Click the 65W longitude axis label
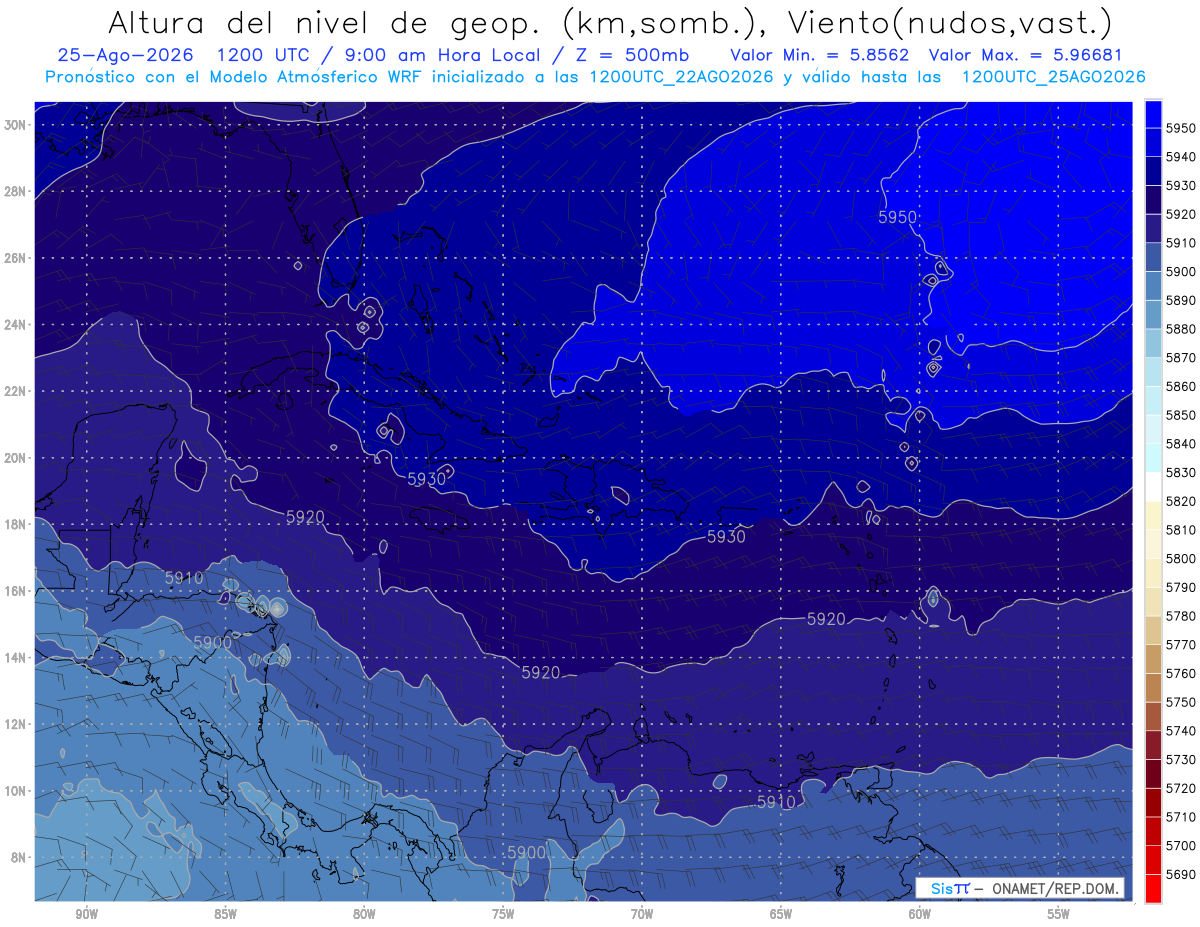This screenshot has height=927, width=1200. point(781,914)
